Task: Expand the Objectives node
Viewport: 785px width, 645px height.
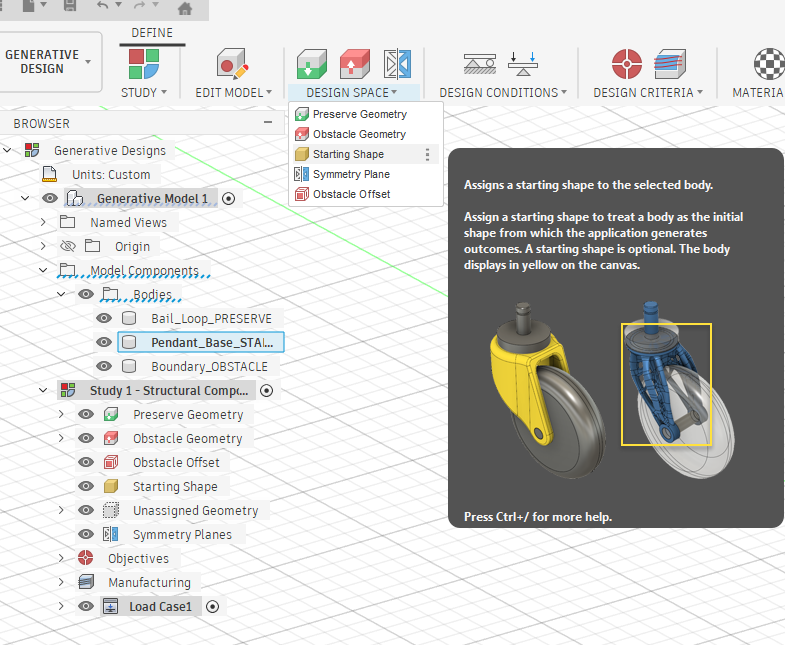Action: click(61, 558)
